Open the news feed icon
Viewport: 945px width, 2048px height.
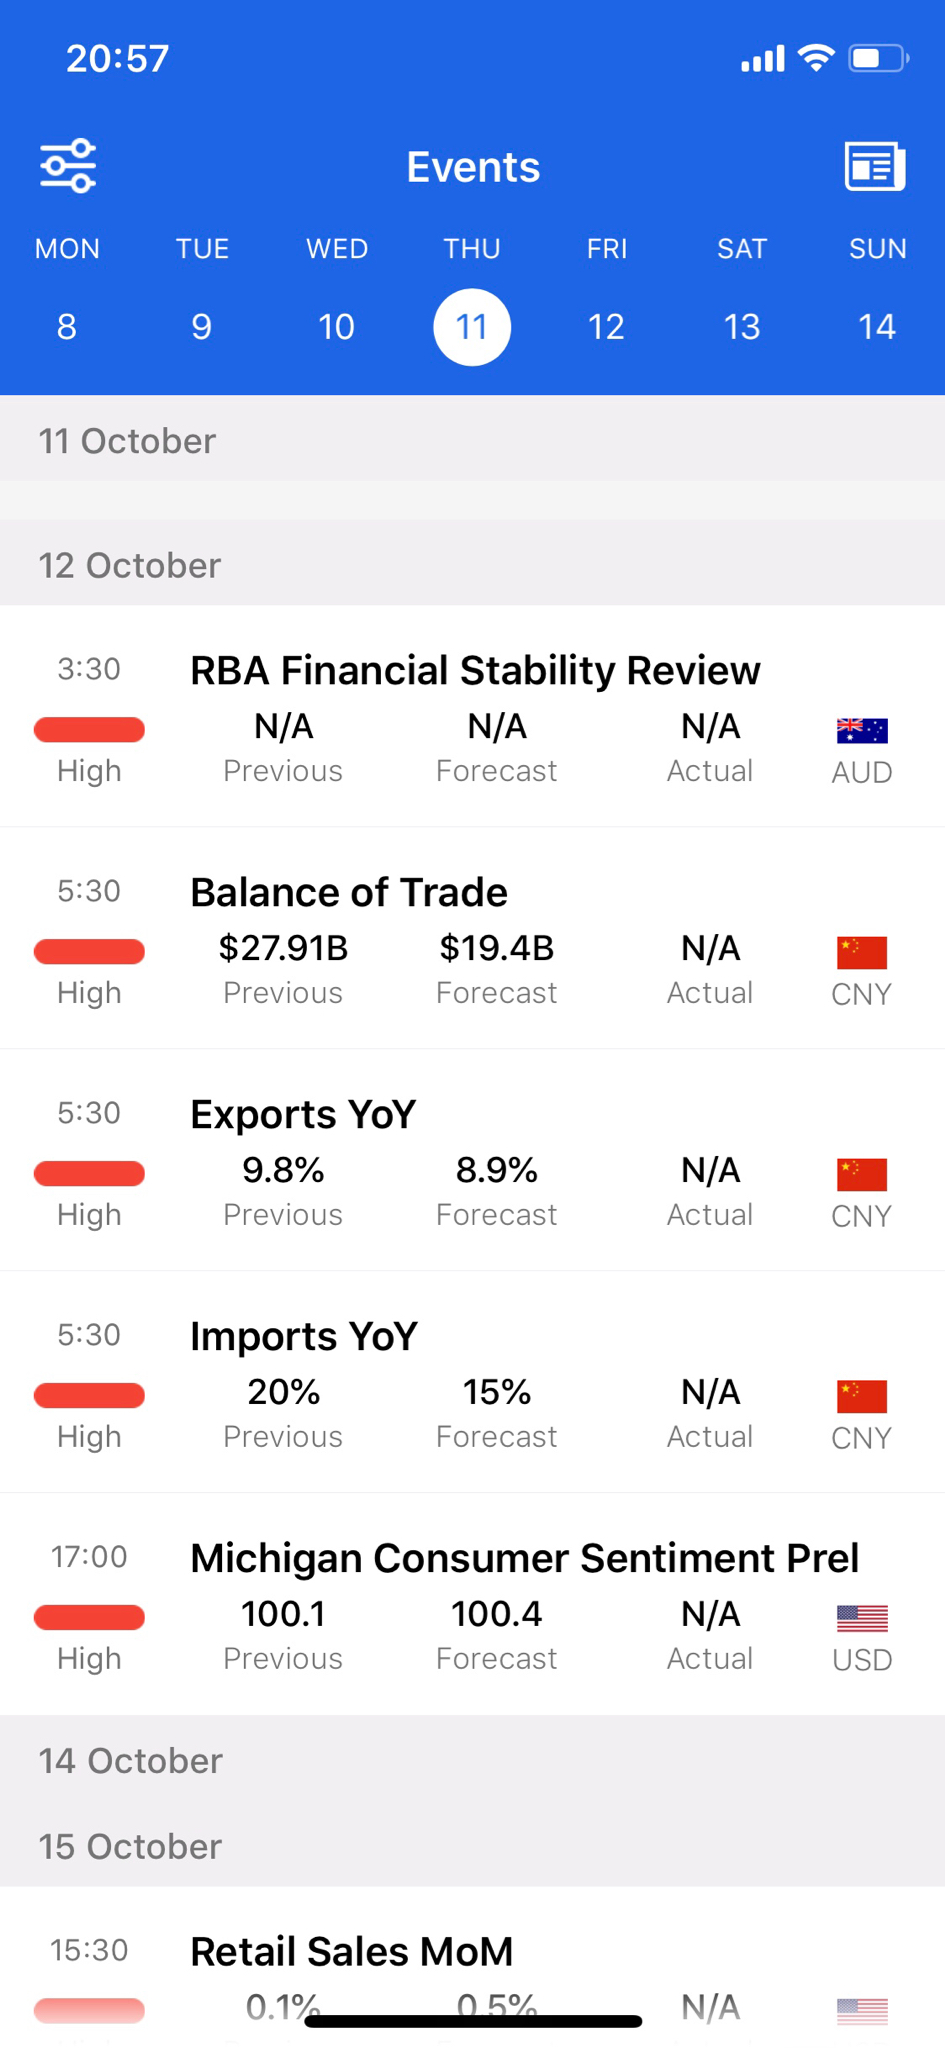(874, 166)
